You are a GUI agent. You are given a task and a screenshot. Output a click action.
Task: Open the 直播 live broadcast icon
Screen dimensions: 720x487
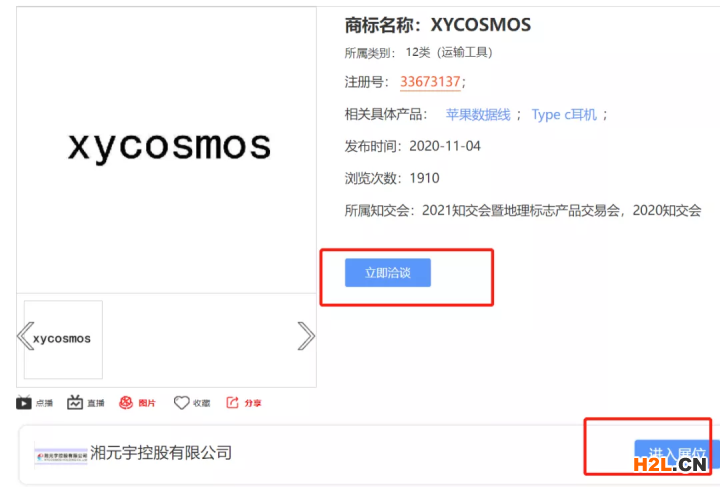[x=75, y=403]
